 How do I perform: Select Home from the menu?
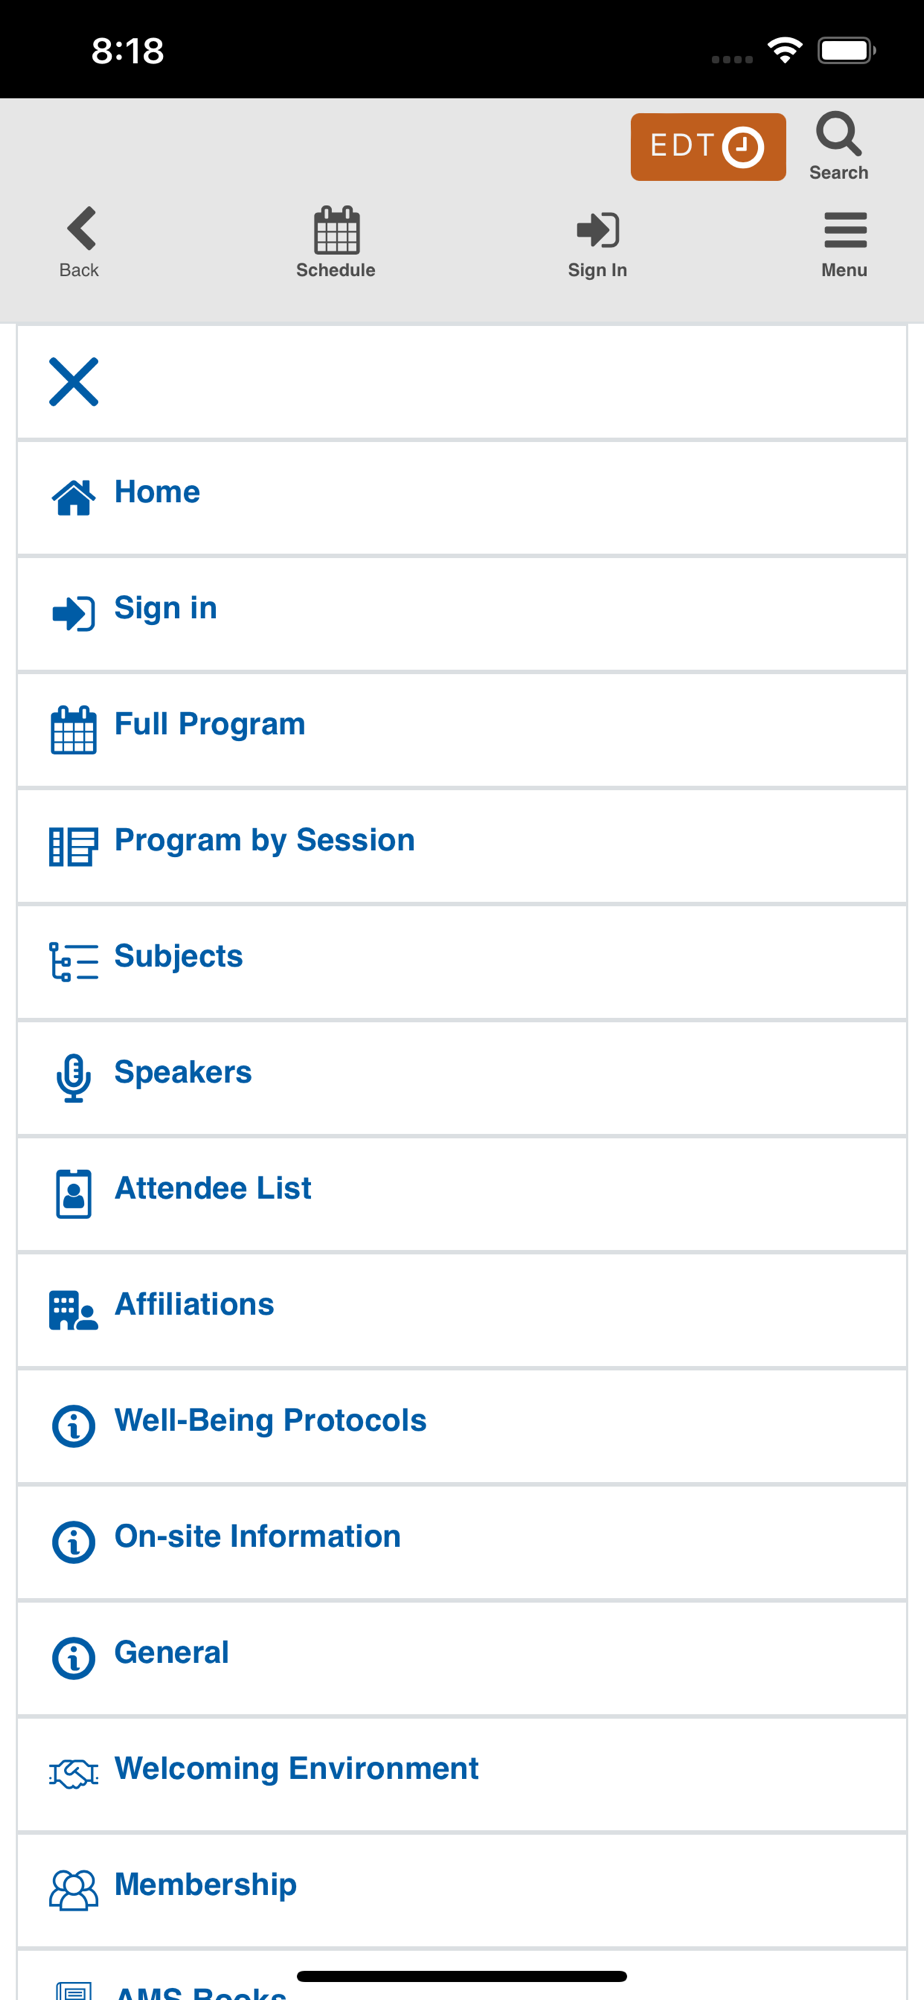pos(157,492)
